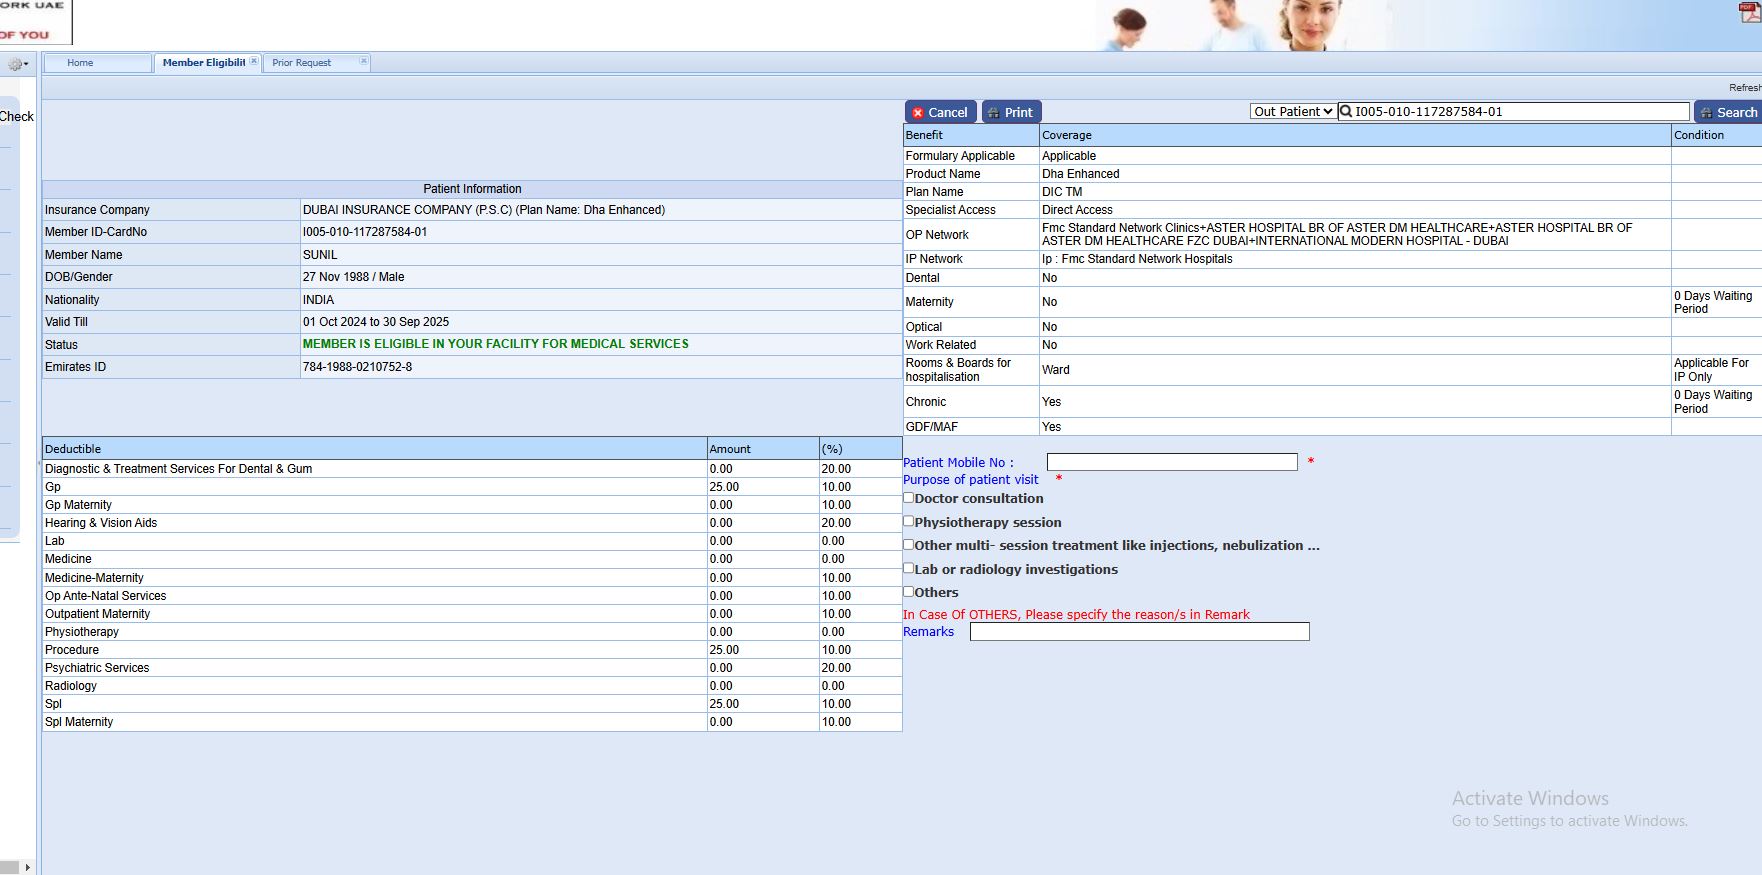Enable Lab or radiology investigations option
The height and width of the screenshot is (875, 1762).
pyautogui.click(x=909, y=568)
